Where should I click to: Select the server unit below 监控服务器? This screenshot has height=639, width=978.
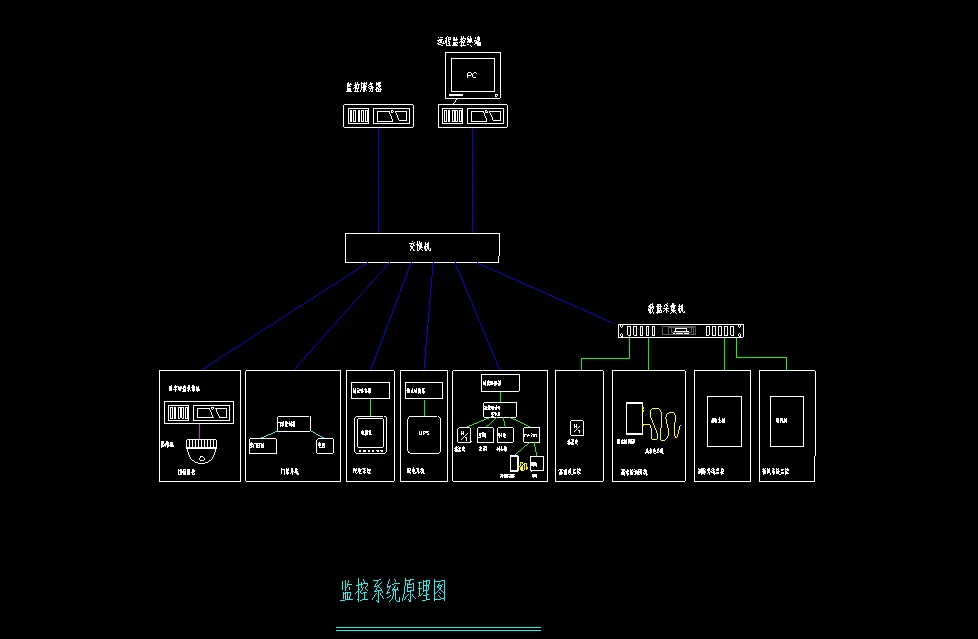tap(379, 116)
